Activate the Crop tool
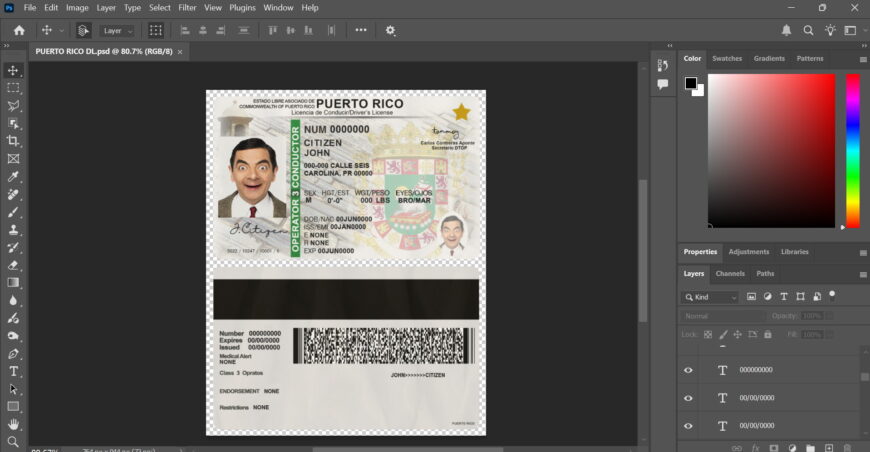Image resolution: width=870 pixels, height=452 pixels. click(x=13, y=141)
